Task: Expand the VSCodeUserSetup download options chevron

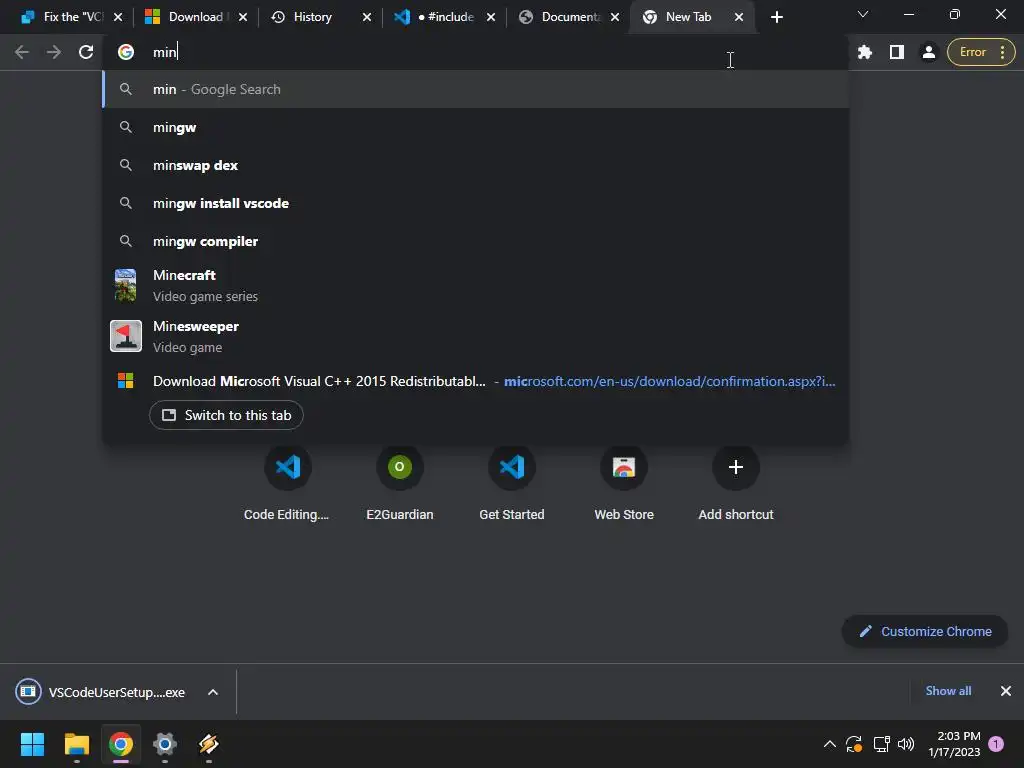Action: (213, 692)
